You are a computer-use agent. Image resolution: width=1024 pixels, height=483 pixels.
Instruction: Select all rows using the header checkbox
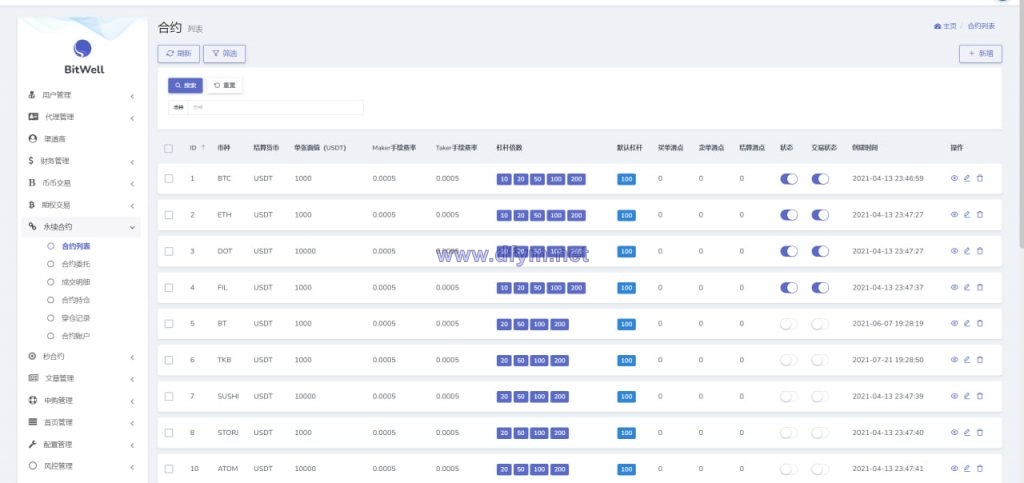tap(168, 148)
